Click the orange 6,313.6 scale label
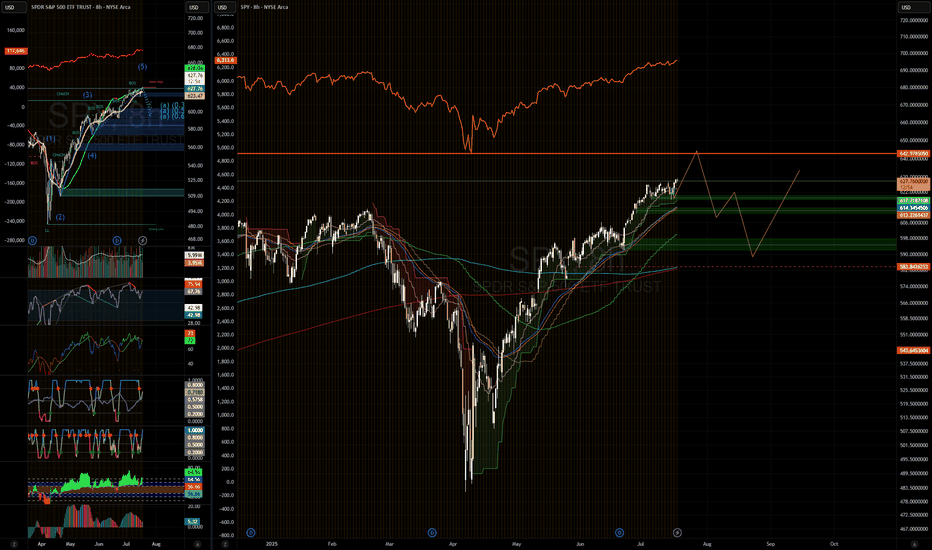The height and width of the screenshot is (550, 932). (x=226, y=61)
